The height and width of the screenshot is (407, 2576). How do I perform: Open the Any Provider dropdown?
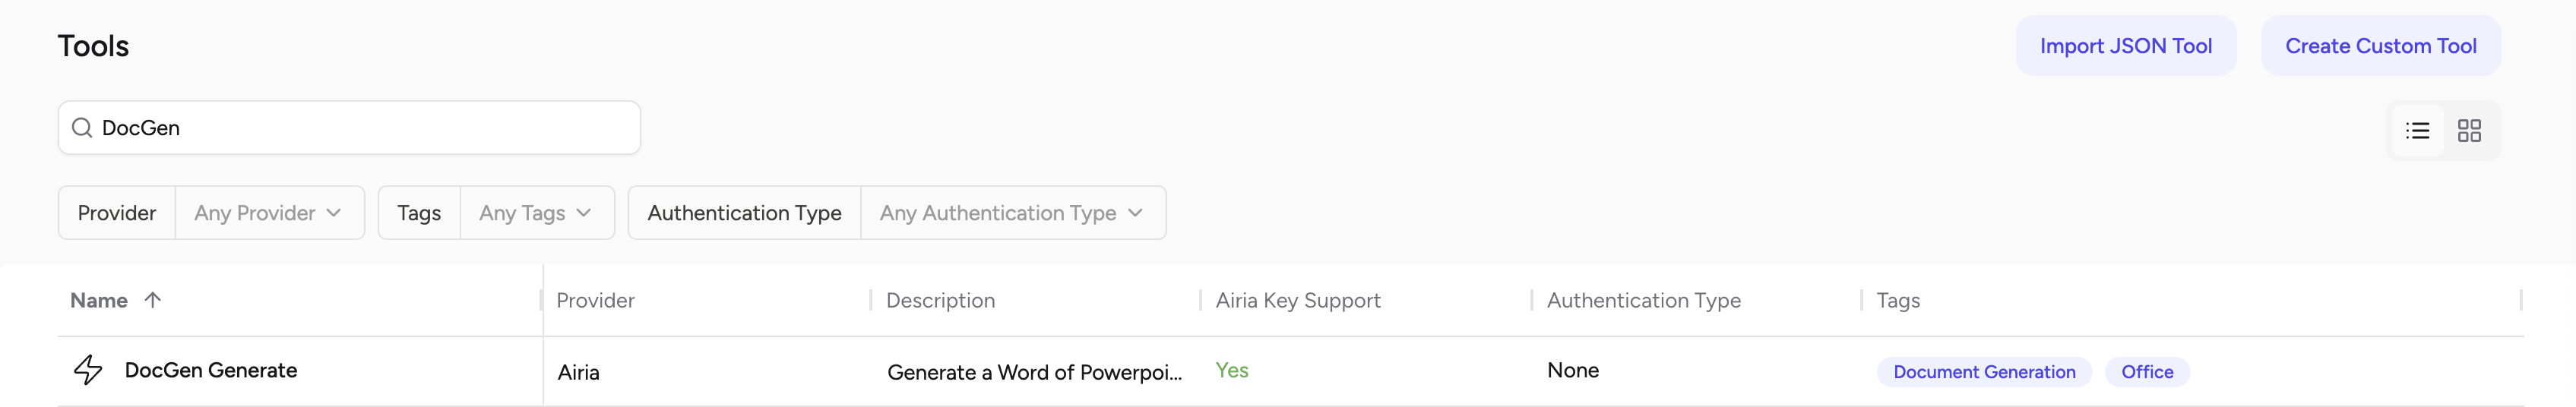point(269,213)
